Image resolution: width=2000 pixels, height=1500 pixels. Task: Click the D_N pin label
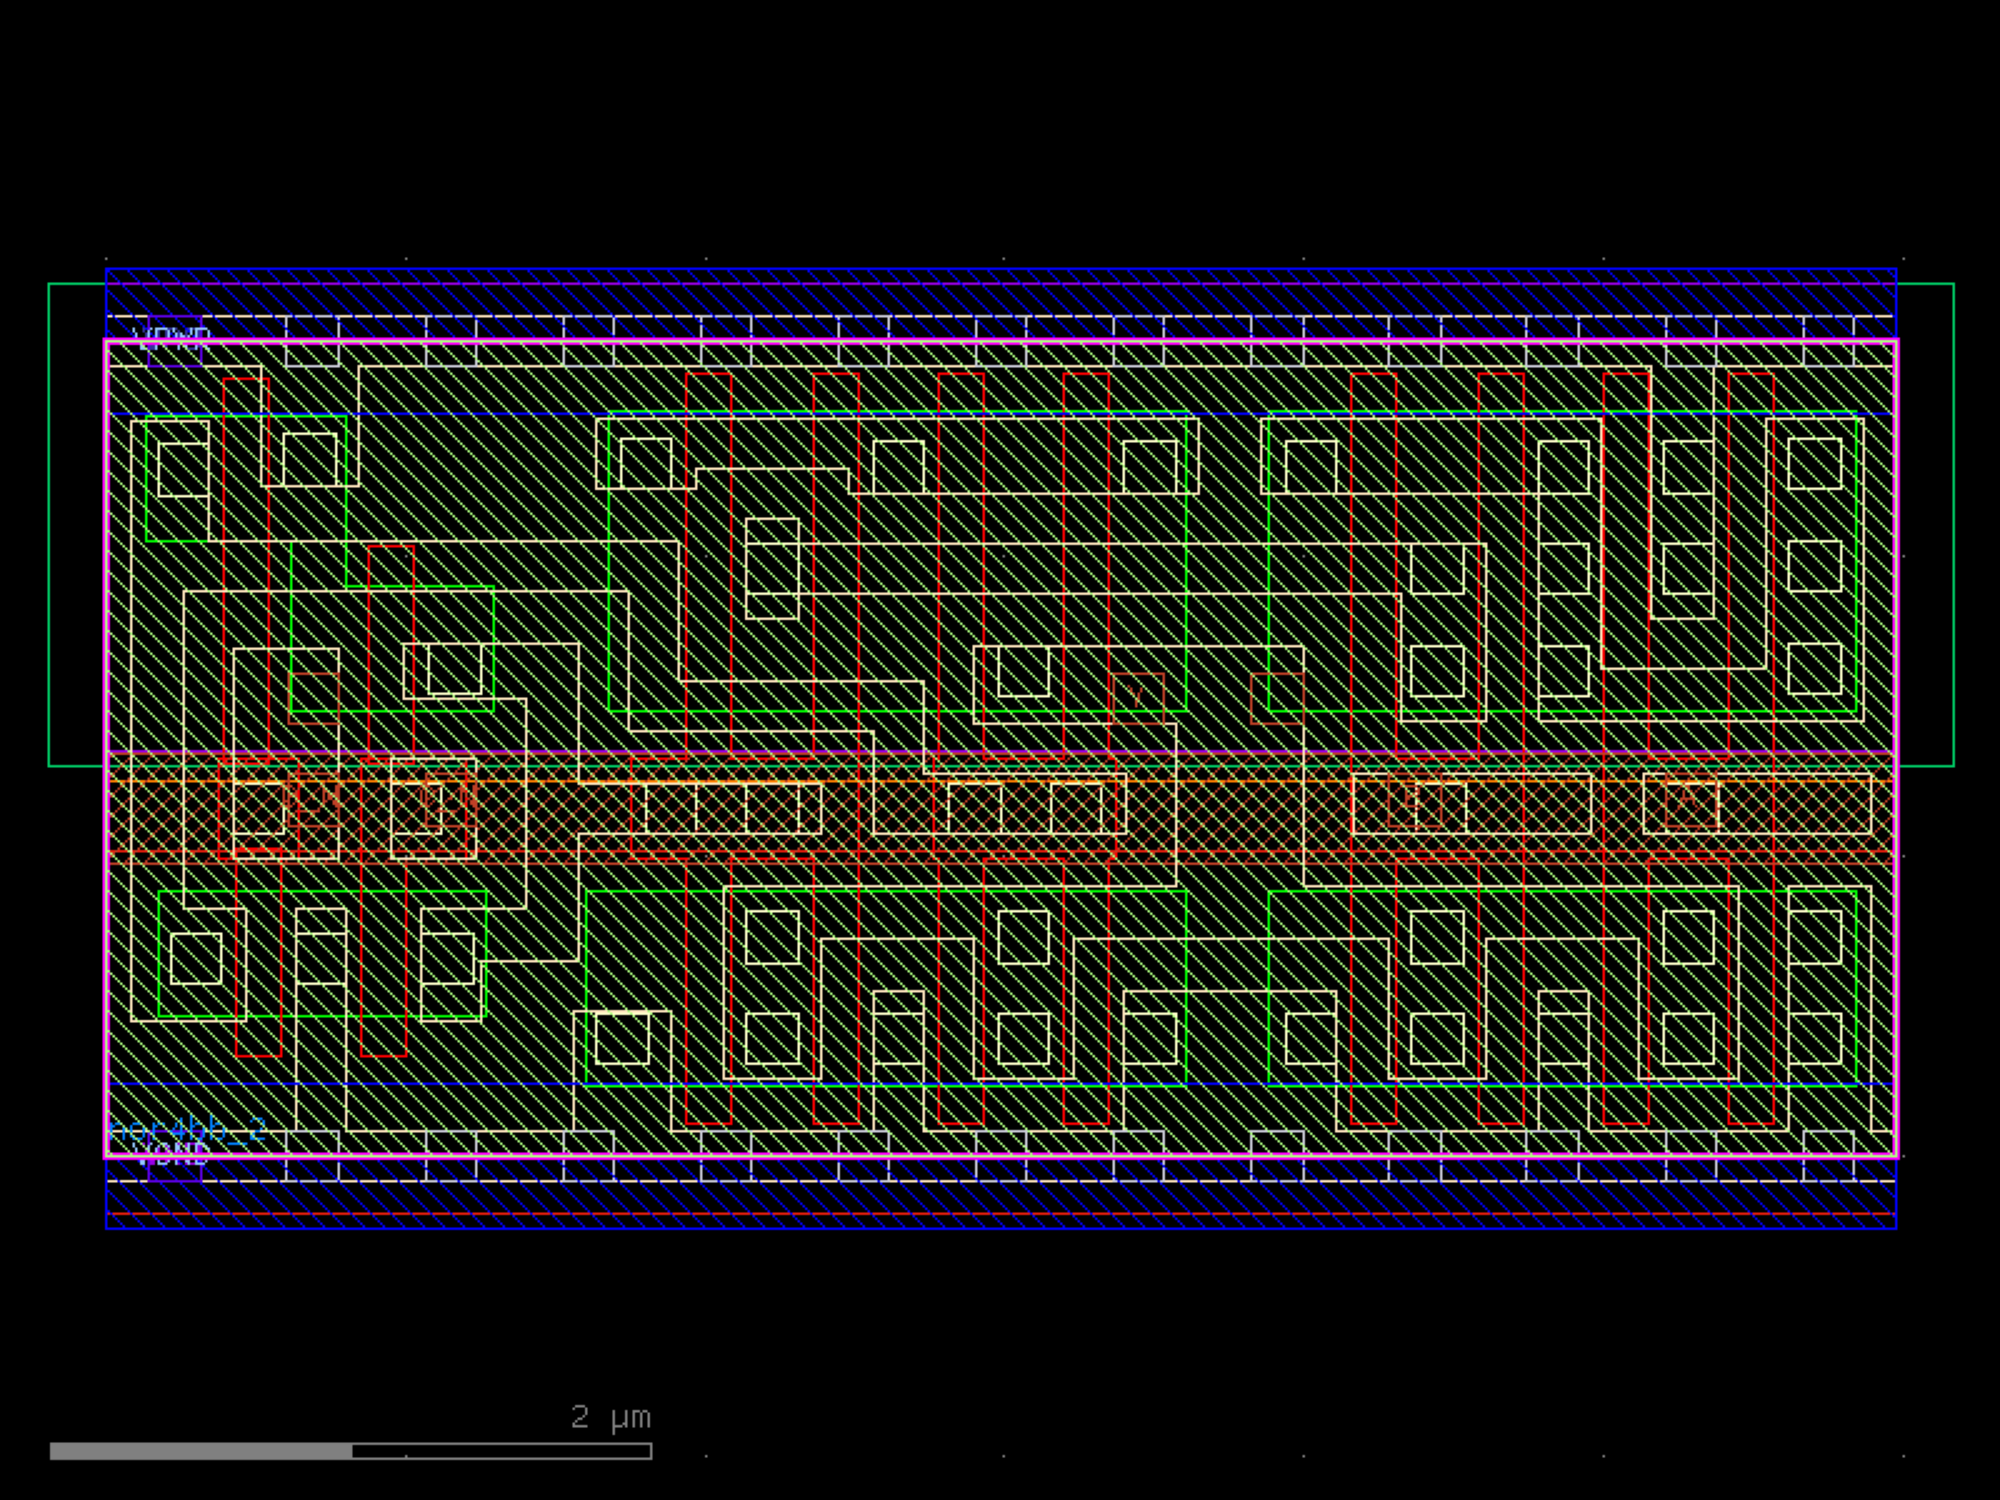[x=312, y=799]
